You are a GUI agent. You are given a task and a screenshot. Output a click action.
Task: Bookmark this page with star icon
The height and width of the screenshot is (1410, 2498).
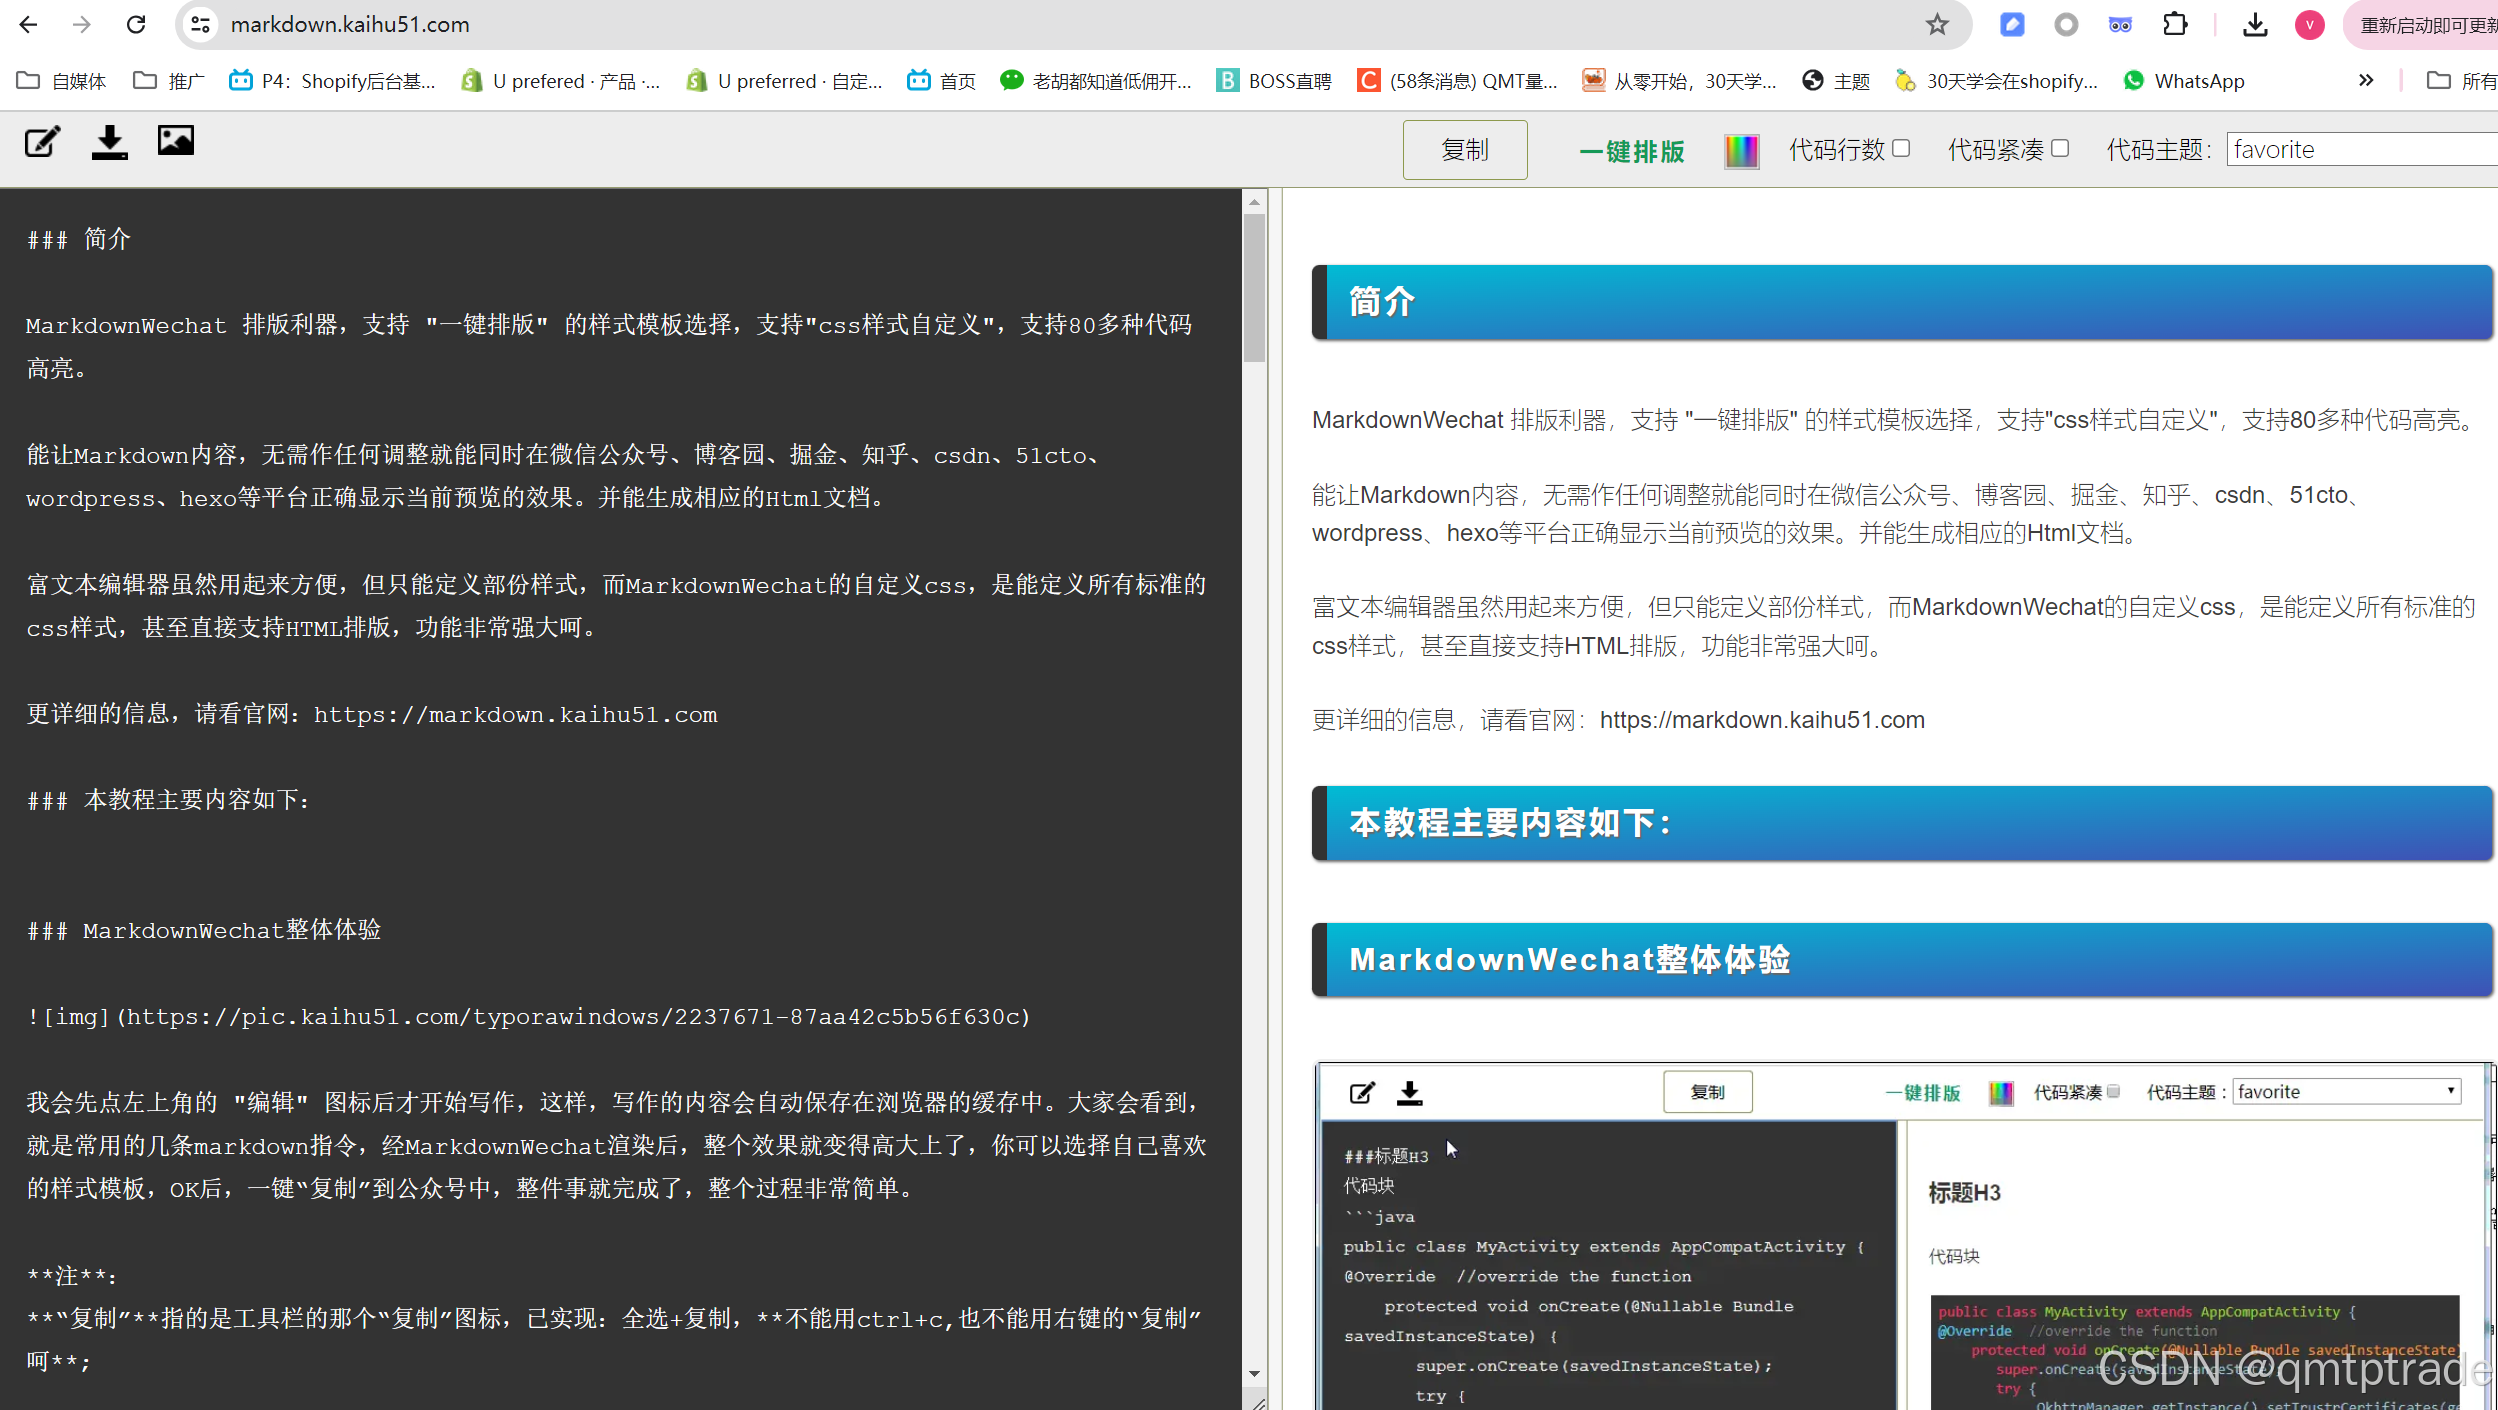1937,24
